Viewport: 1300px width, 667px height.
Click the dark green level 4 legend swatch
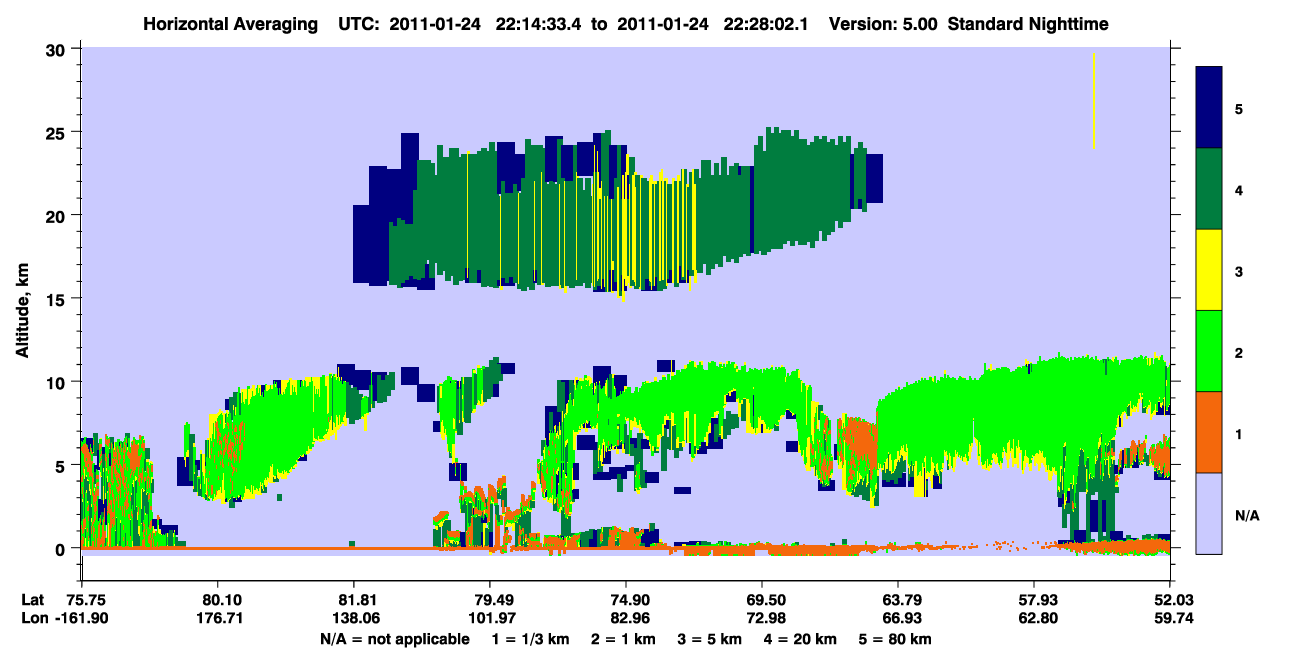(1210, 188)
